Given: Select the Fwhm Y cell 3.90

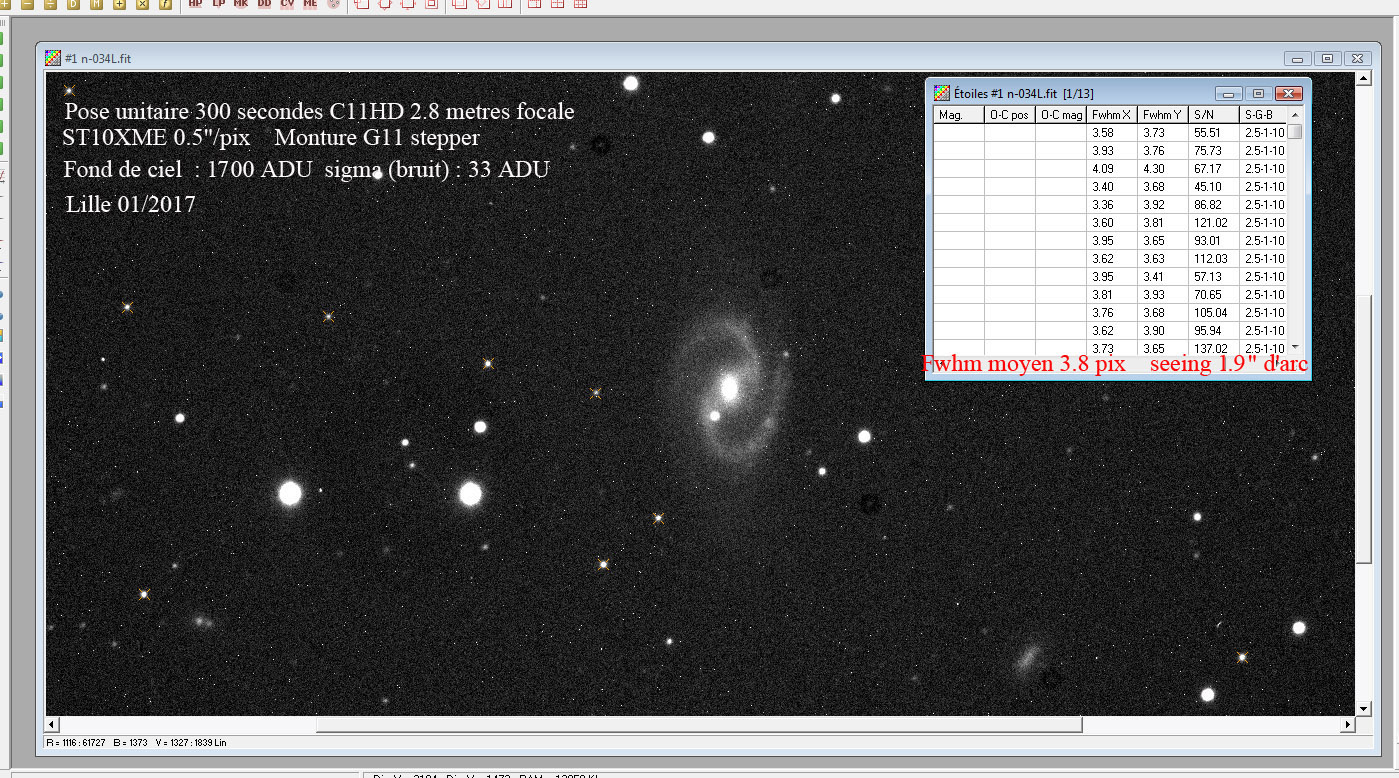Looking at the screenshot, I should point(1164,331).
